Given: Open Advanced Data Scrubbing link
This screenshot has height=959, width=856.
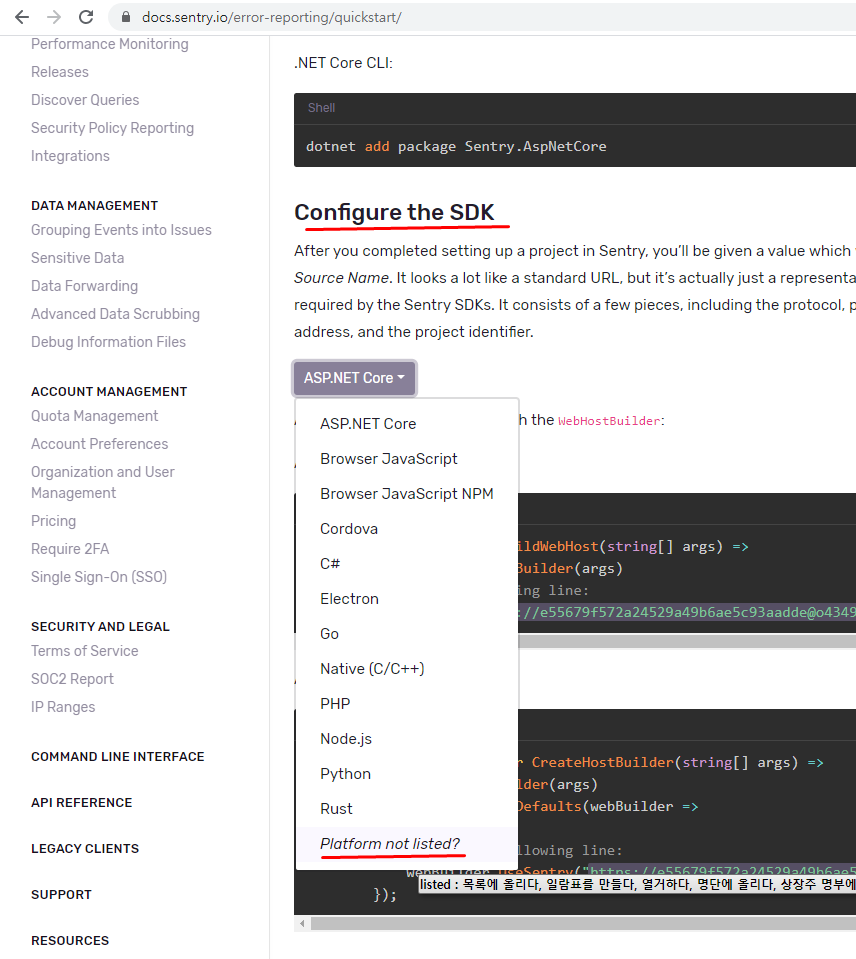Looking at the screenshot, I should 116,314.
